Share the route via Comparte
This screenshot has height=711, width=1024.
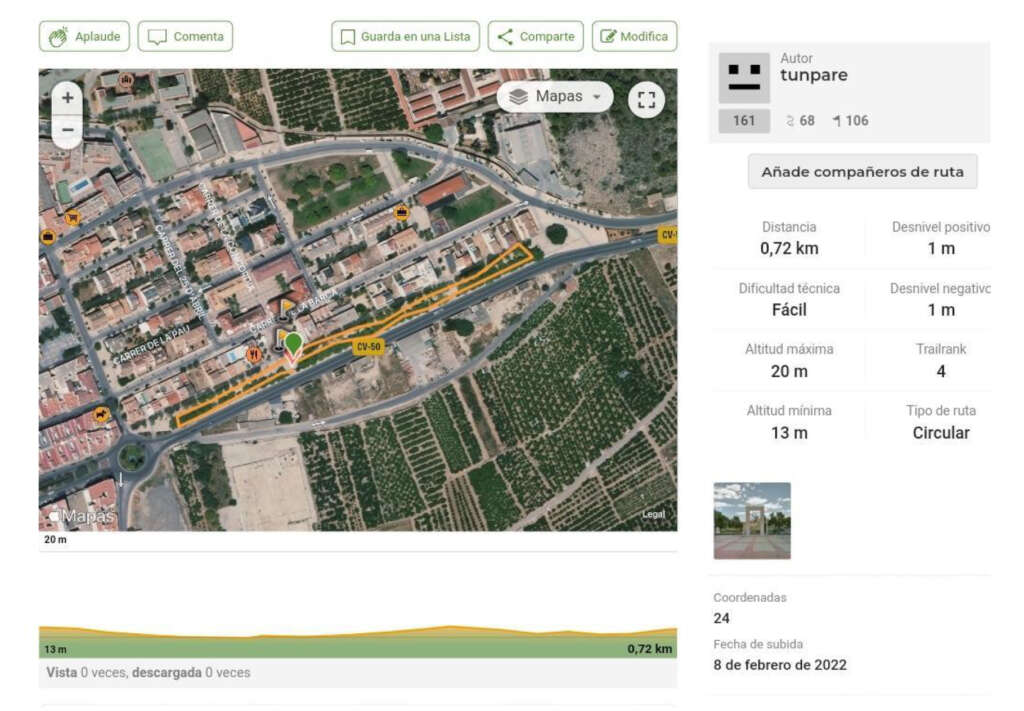click(535, 37)
